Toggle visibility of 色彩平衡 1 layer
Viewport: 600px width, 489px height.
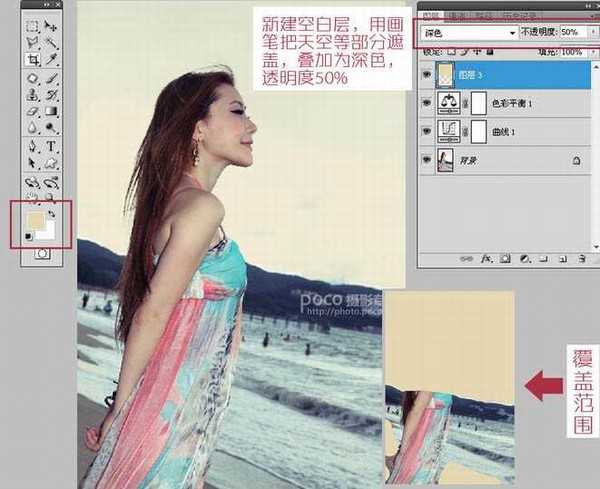tap(428, 102)
